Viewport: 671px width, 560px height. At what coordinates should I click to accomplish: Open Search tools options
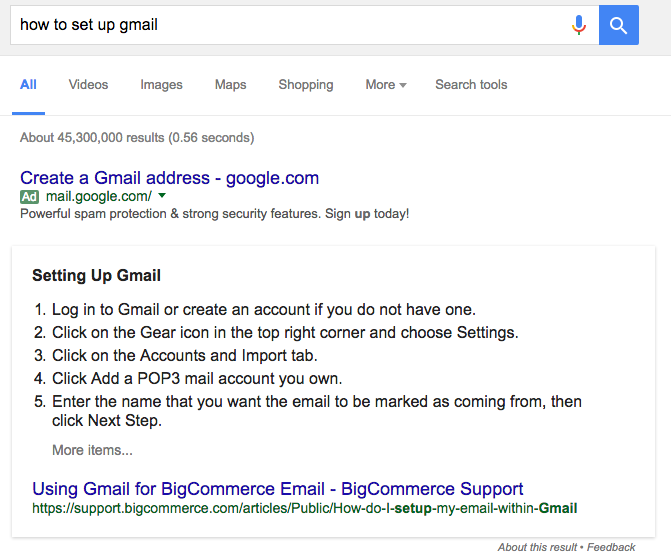pos(471,85)
